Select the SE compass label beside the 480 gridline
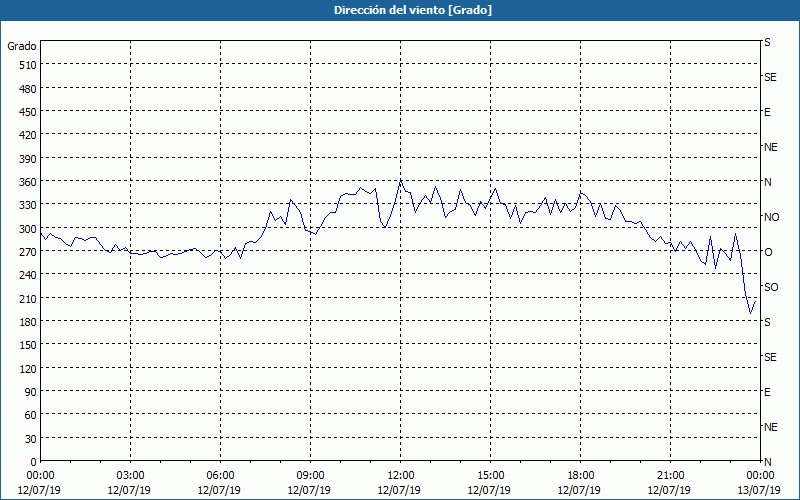This screenshot has width=800, height=500. pos(770,77)
